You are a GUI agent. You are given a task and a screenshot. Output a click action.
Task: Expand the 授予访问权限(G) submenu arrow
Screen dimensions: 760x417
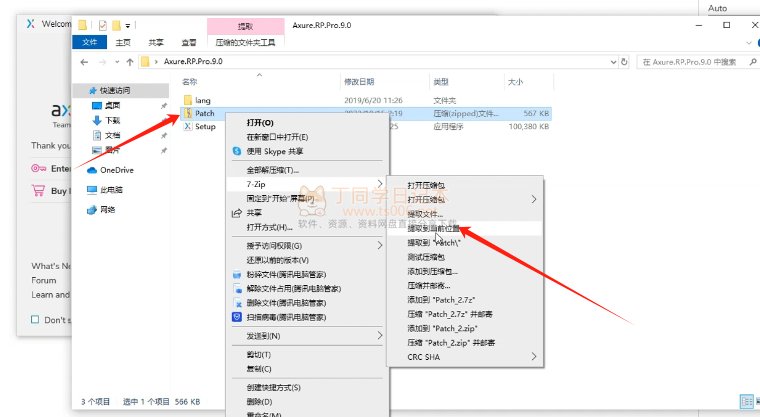click(380, 246)
